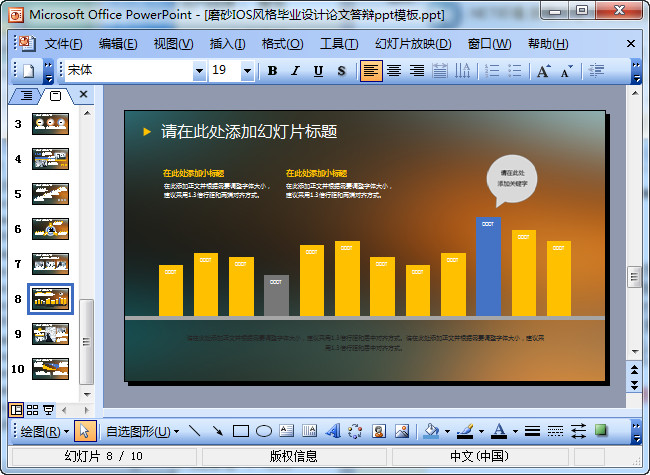The image size is (650, 475).
Task: Switch to the Outline tab
Action: [26, 96]
